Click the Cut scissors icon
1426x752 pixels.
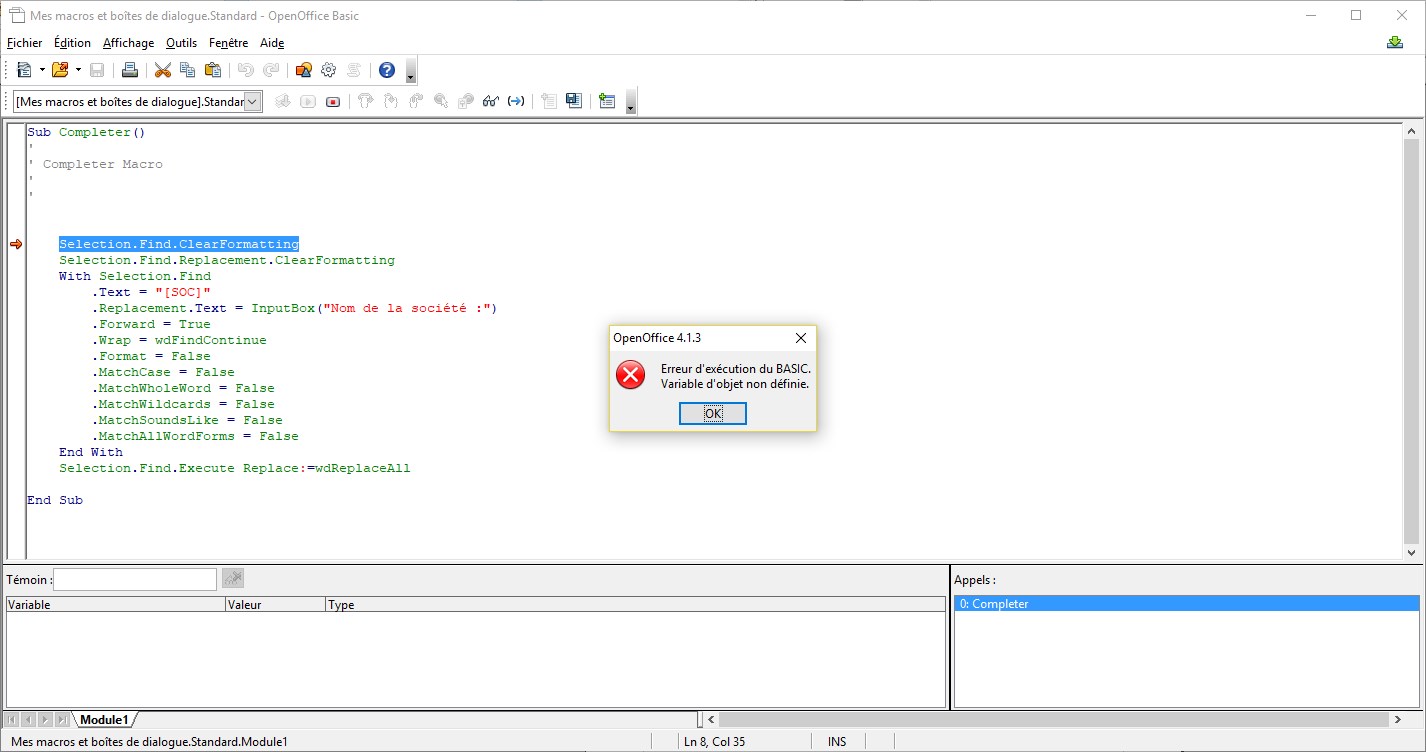[x=162, y=70]
